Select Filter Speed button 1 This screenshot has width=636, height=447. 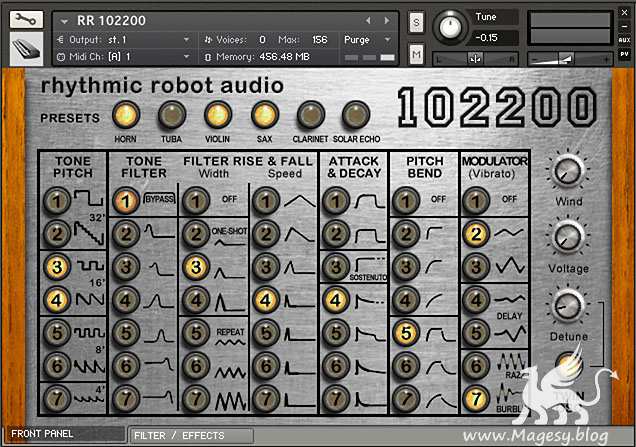pos(266,201)
